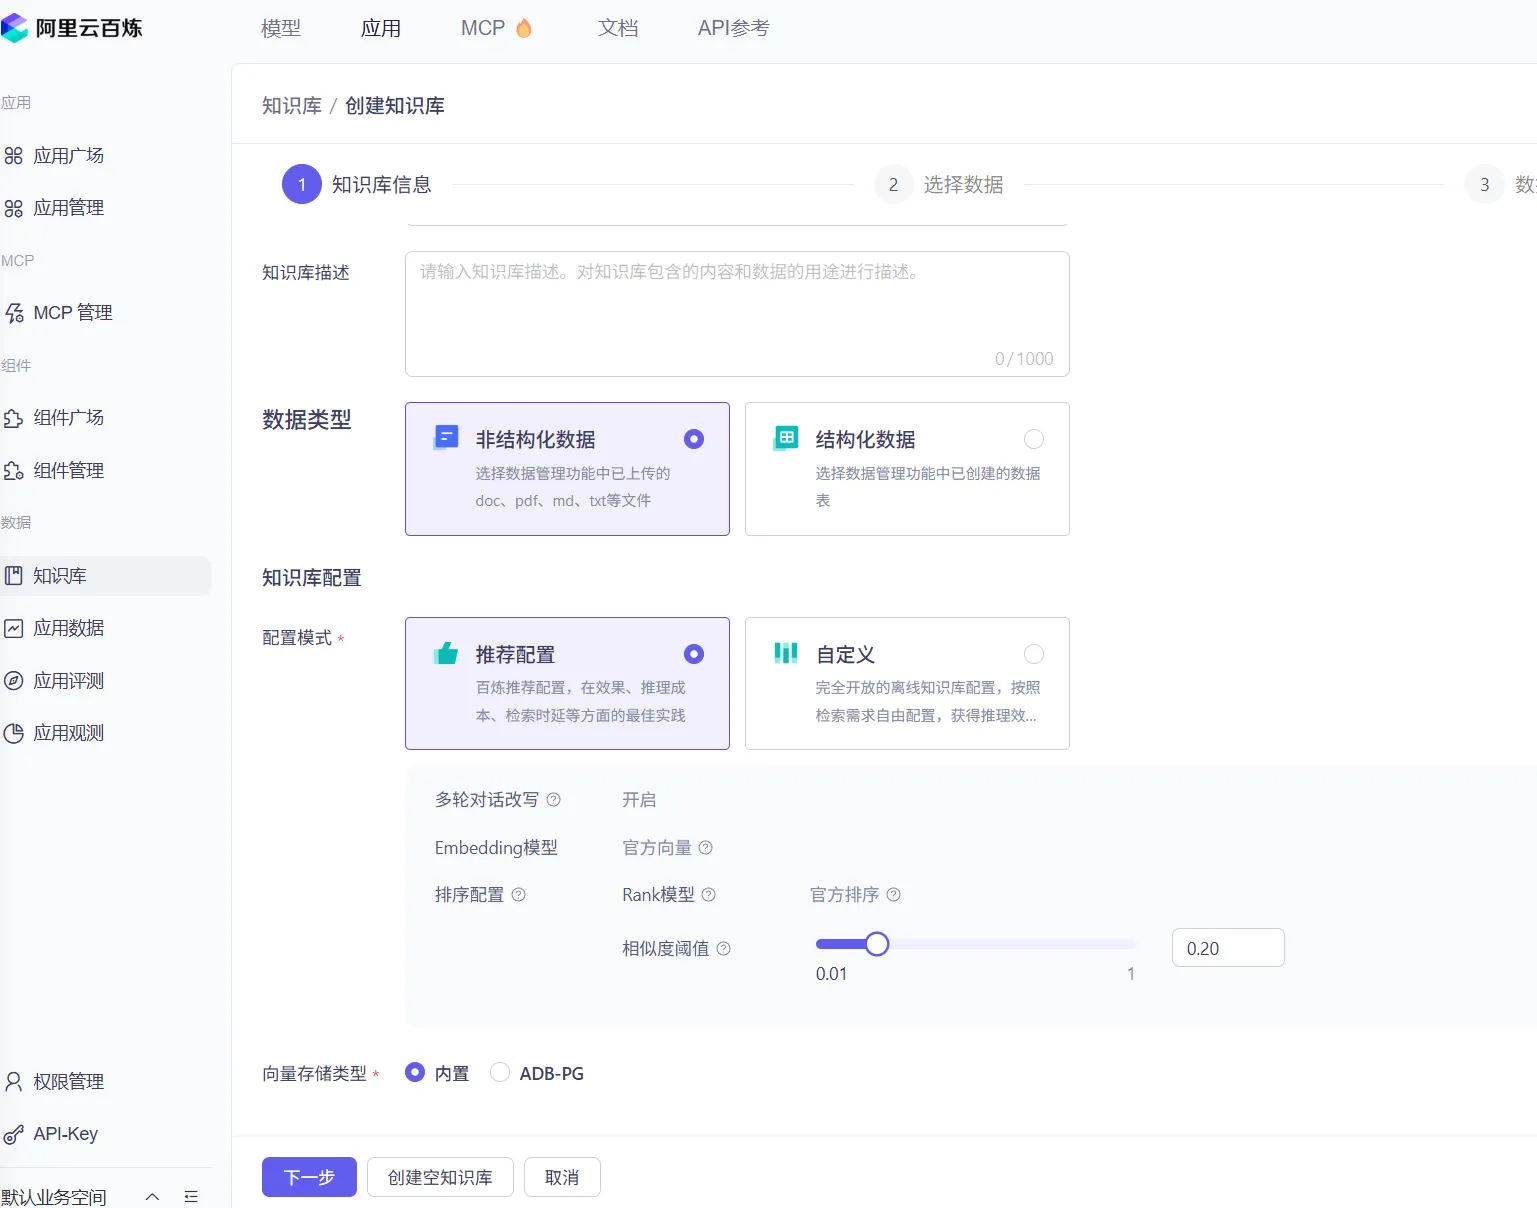Open 权限管理 at the bottom sidebar
The image size is (1537, 1208).
point(68,1081)
